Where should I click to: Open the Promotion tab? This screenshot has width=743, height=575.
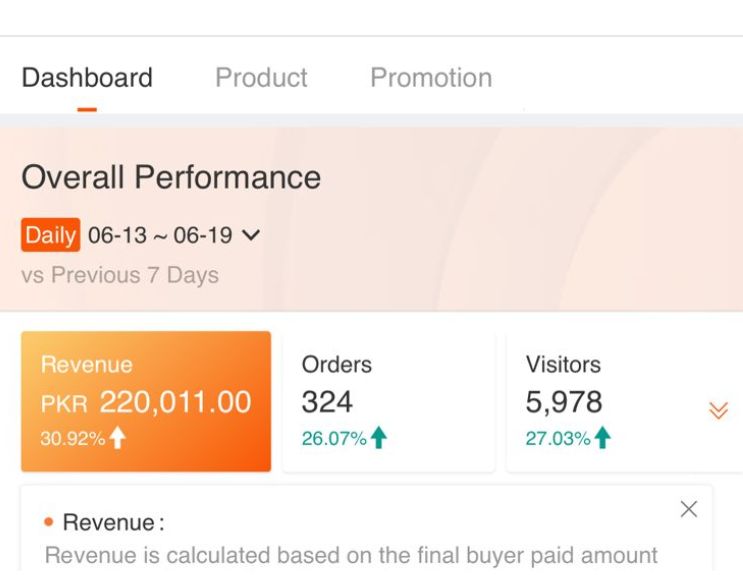coord(430,78)
